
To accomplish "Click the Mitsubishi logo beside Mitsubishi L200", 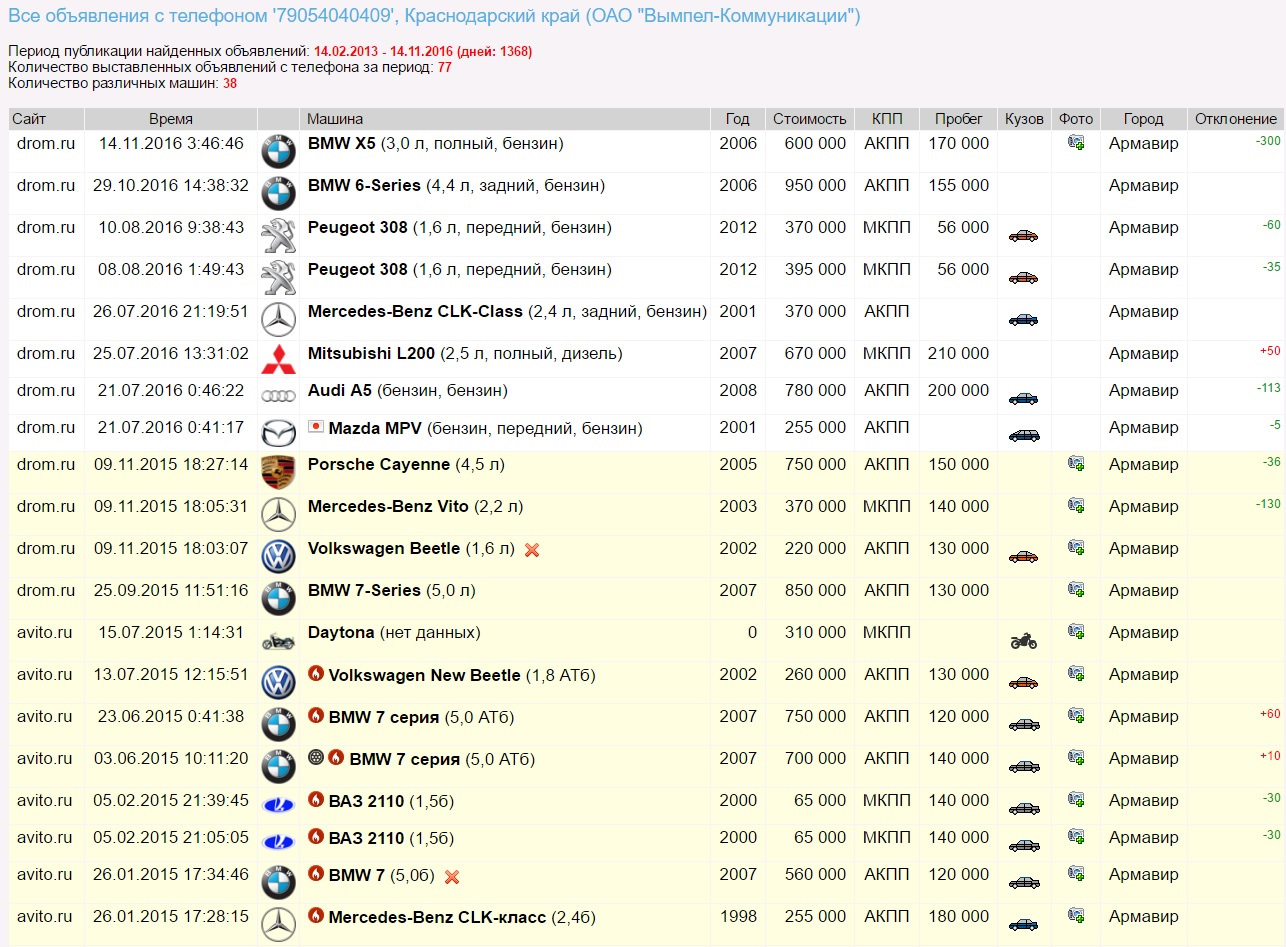I will [x=278, y=359].
